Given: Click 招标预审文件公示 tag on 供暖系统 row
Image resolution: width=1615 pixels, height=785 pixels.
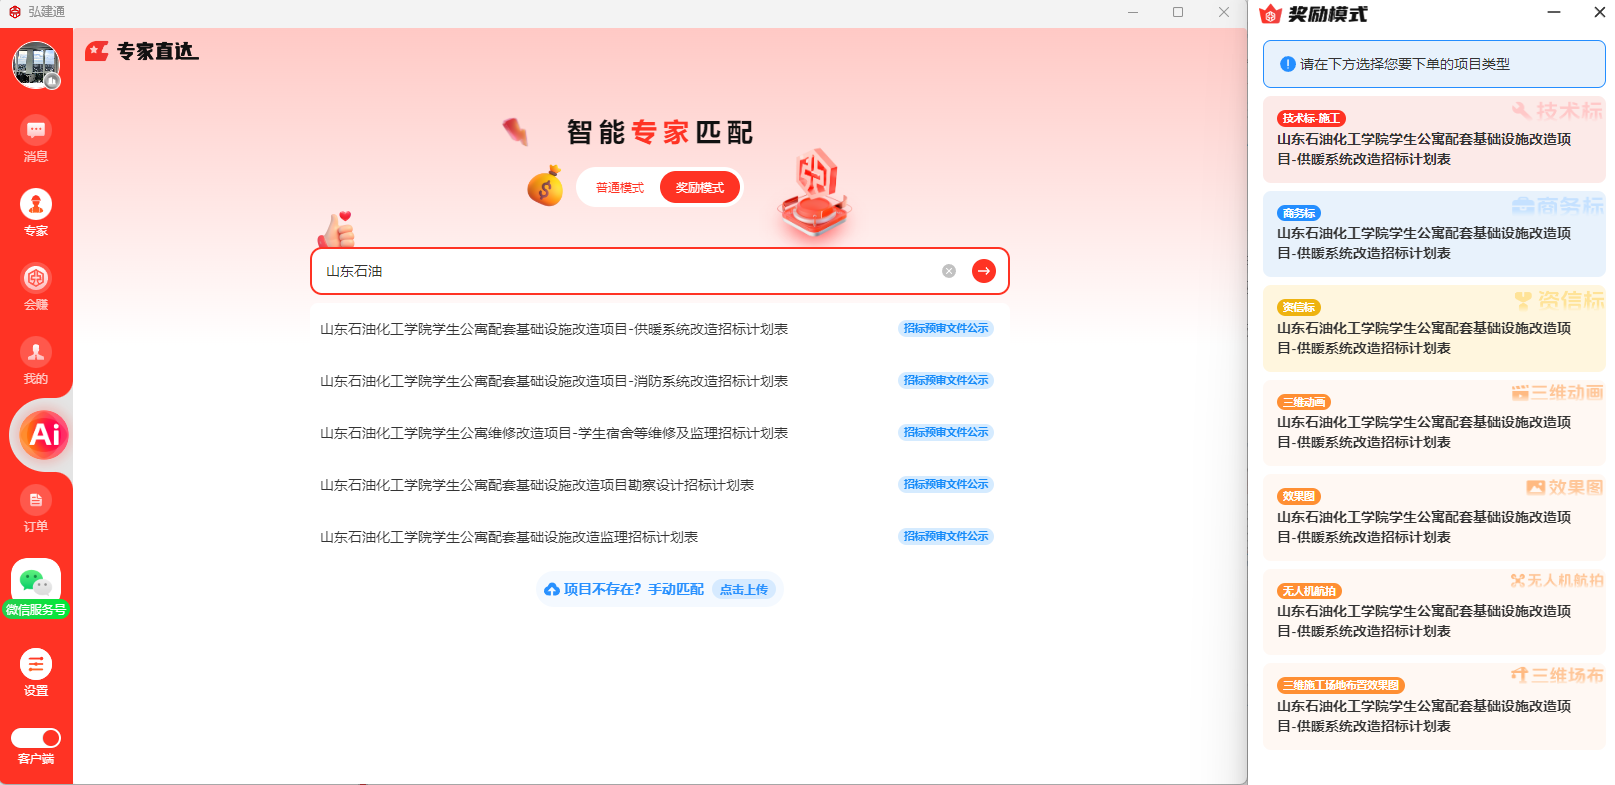Looking at the screenshot, I should (946, 328).
